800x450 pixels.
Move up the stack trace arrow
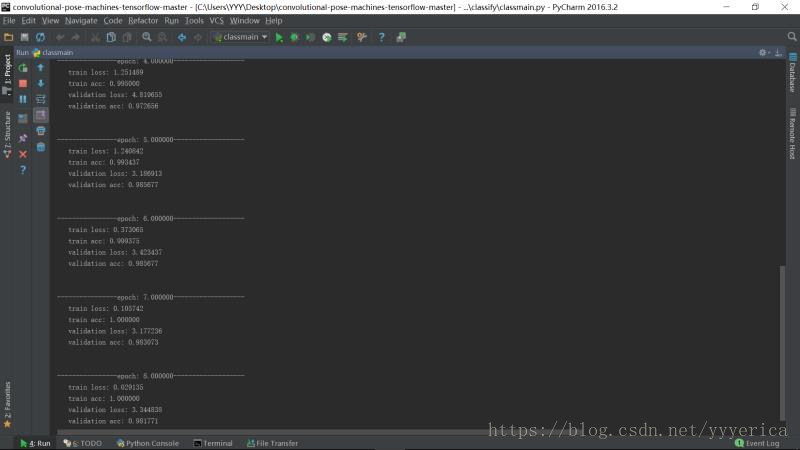coord(41,68)
